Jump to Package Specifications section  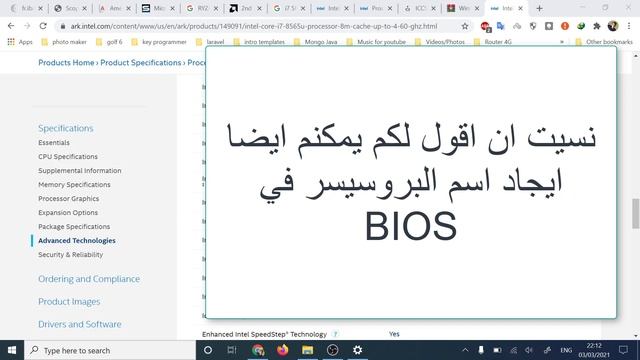[x=74, y=226]
